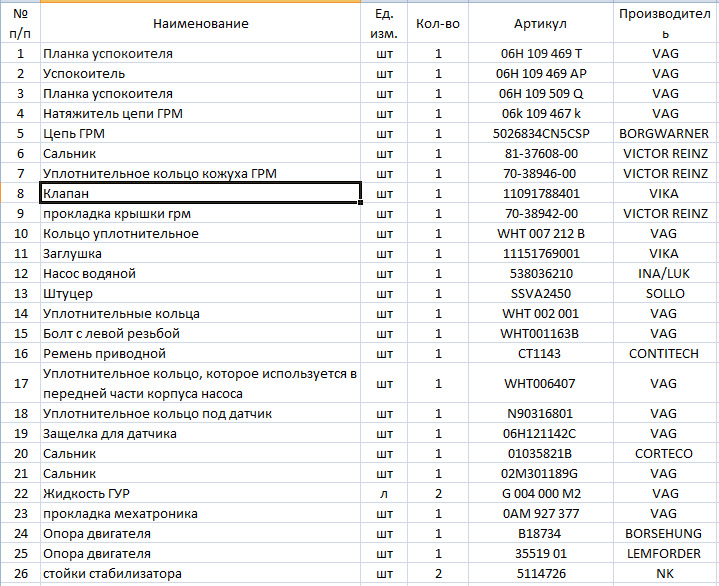The image size is (719, 586).
Task: Select the 'INA/LUK' manufacturer cell
Action: pos(666,273)
